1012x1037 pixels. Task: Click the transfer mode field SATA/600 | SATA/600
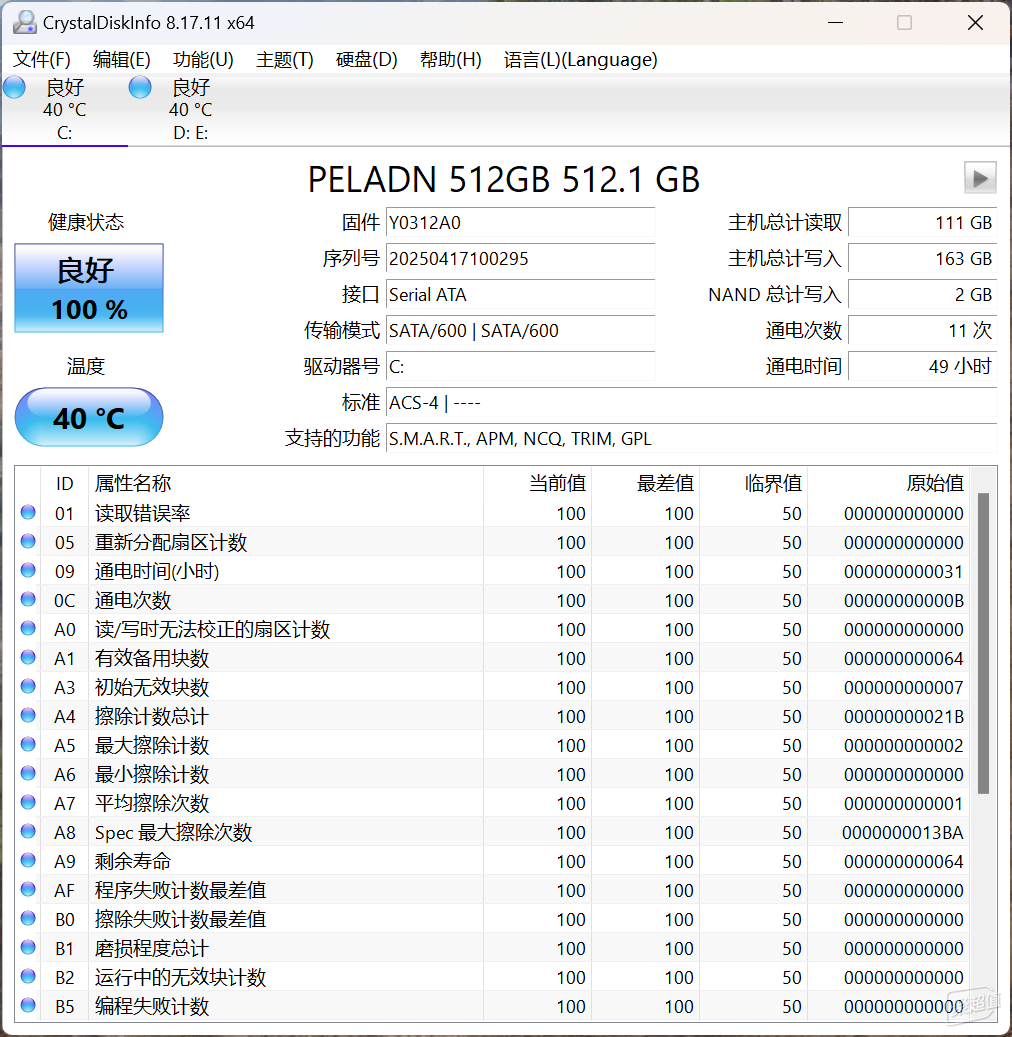521,330
